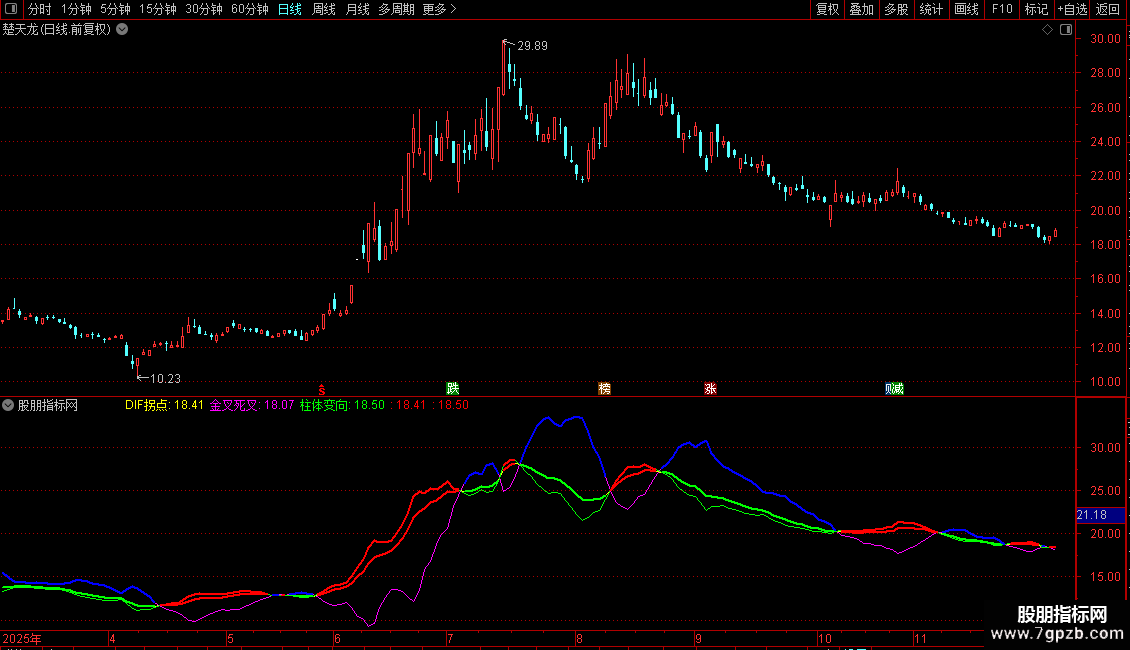This screenshot has width=1130, height=650.
Task: Toggle 复权 price adjustment
Action: tap(827, 9)
